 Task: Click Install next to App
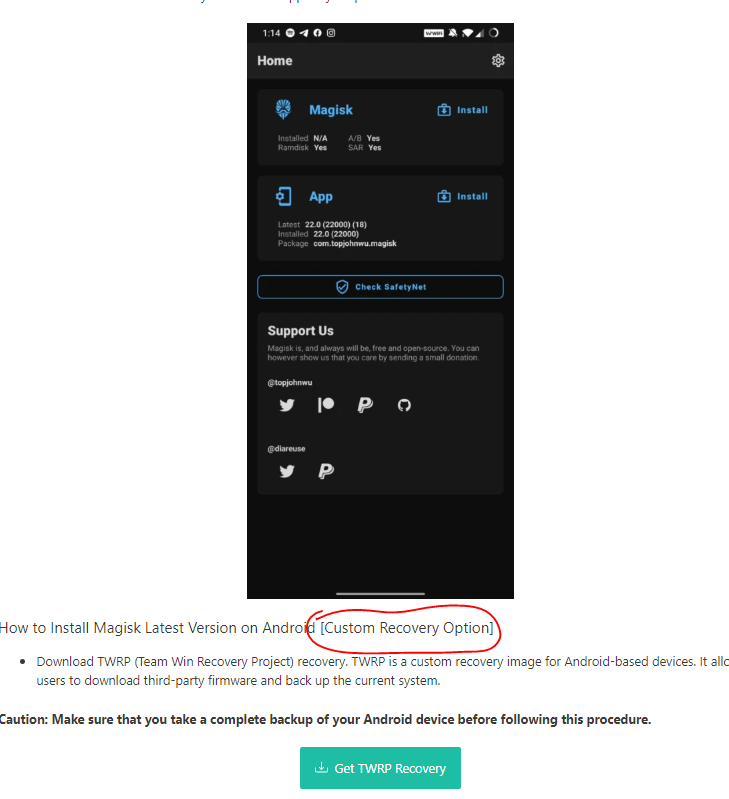(463, 197)
